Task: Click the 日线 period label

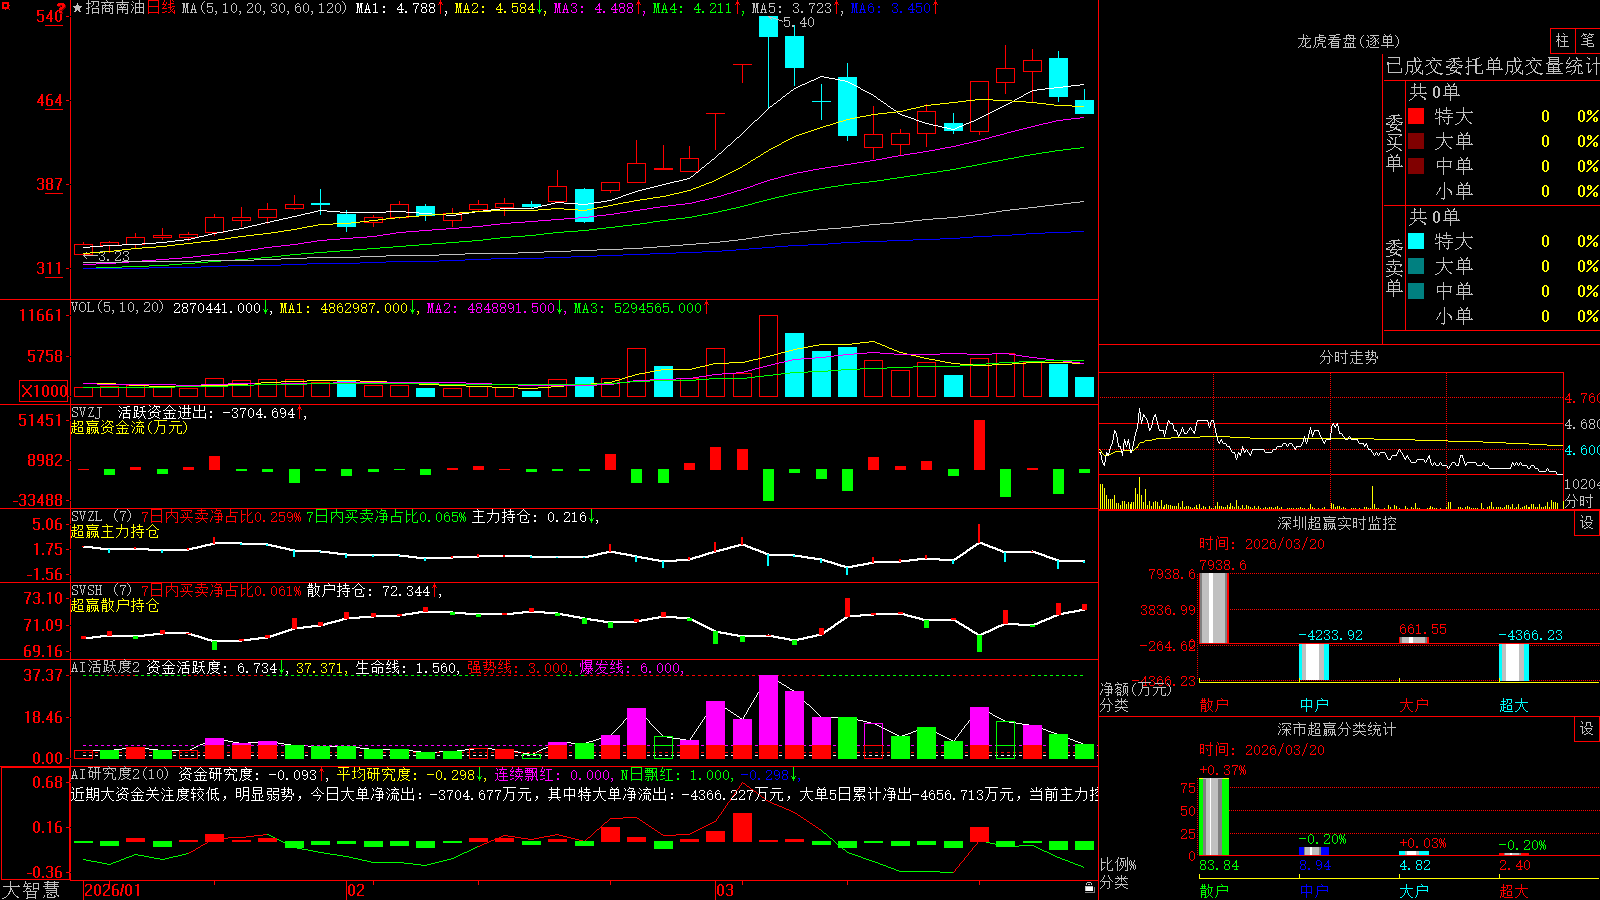Action: [x=161, y=8]
